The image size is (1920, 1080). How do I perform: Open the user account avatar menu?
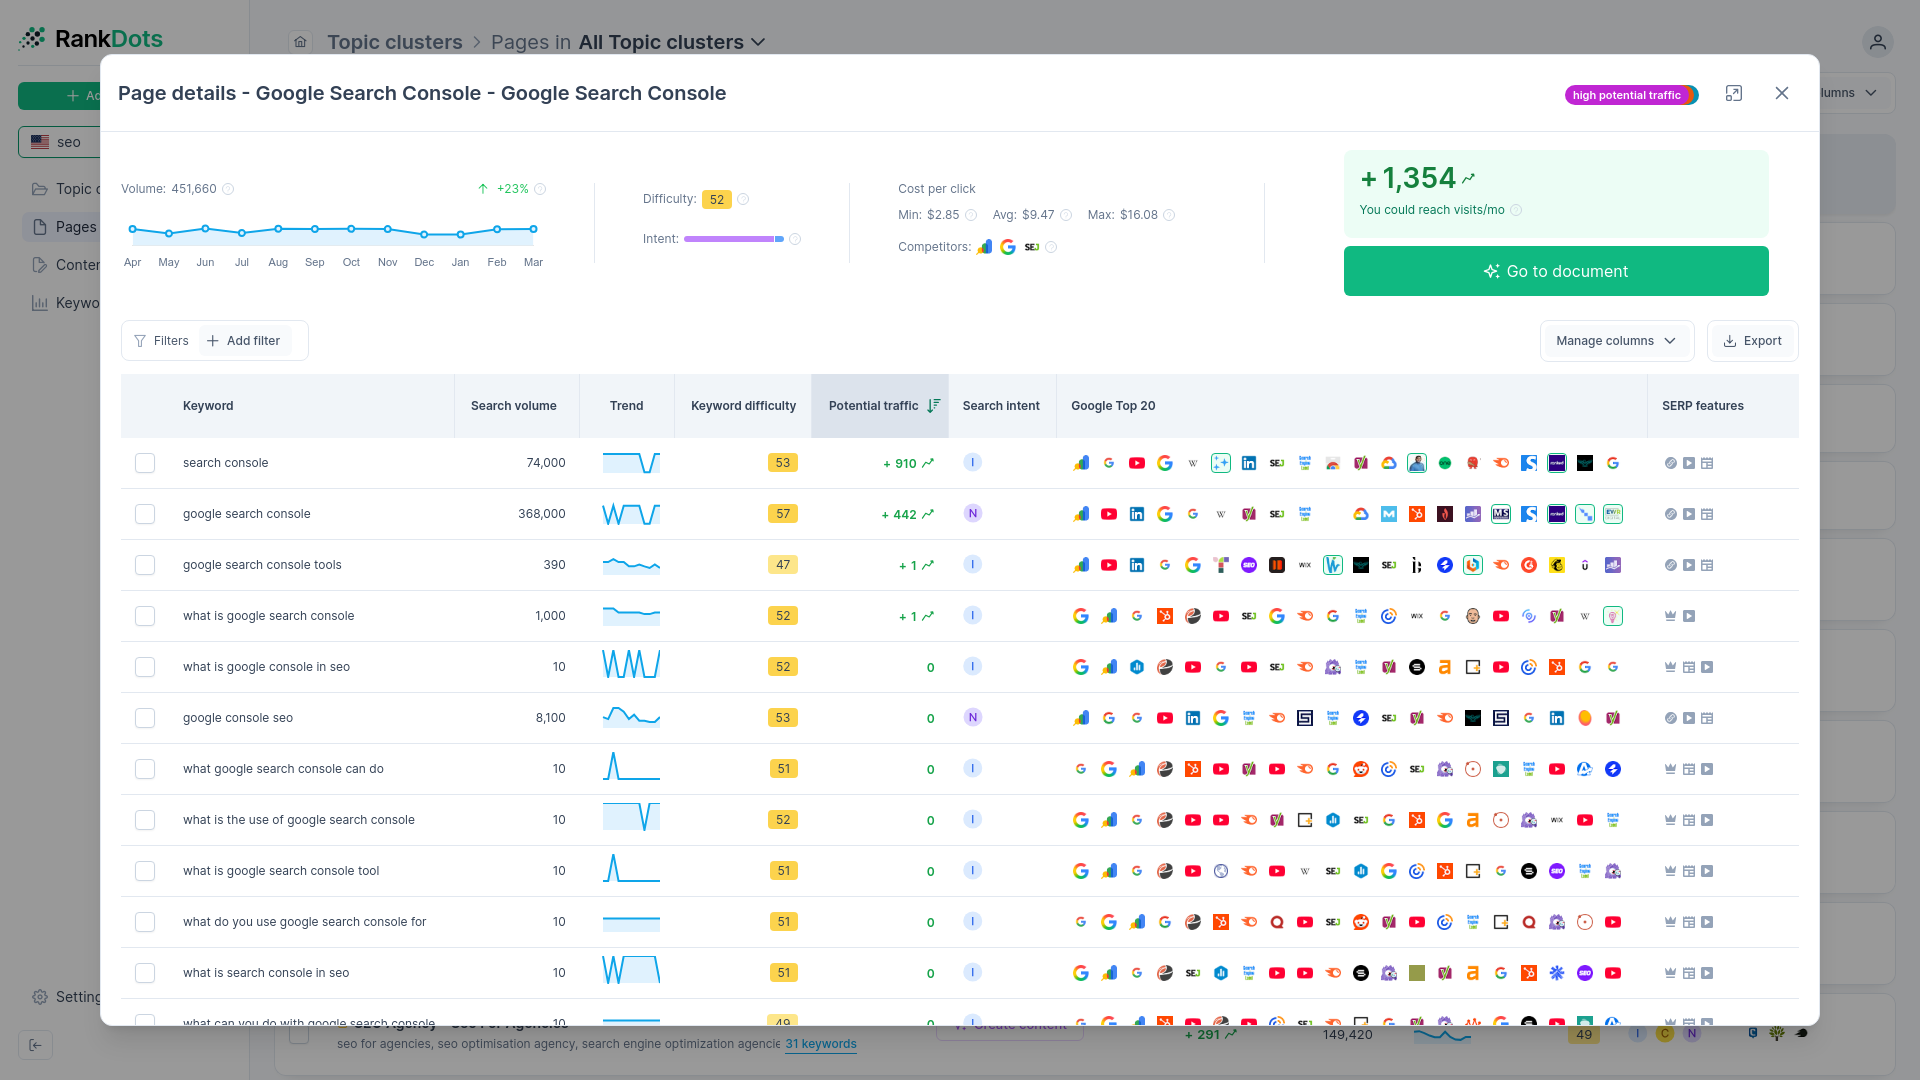[1877, 42]
